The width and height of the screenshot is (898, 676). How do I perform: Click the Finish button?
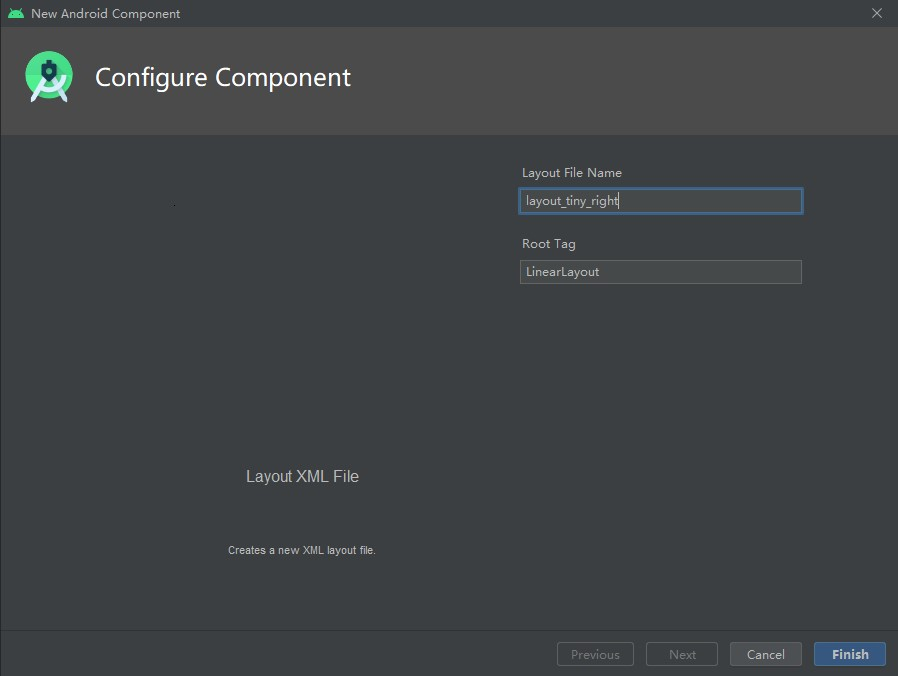pos(849,654)
